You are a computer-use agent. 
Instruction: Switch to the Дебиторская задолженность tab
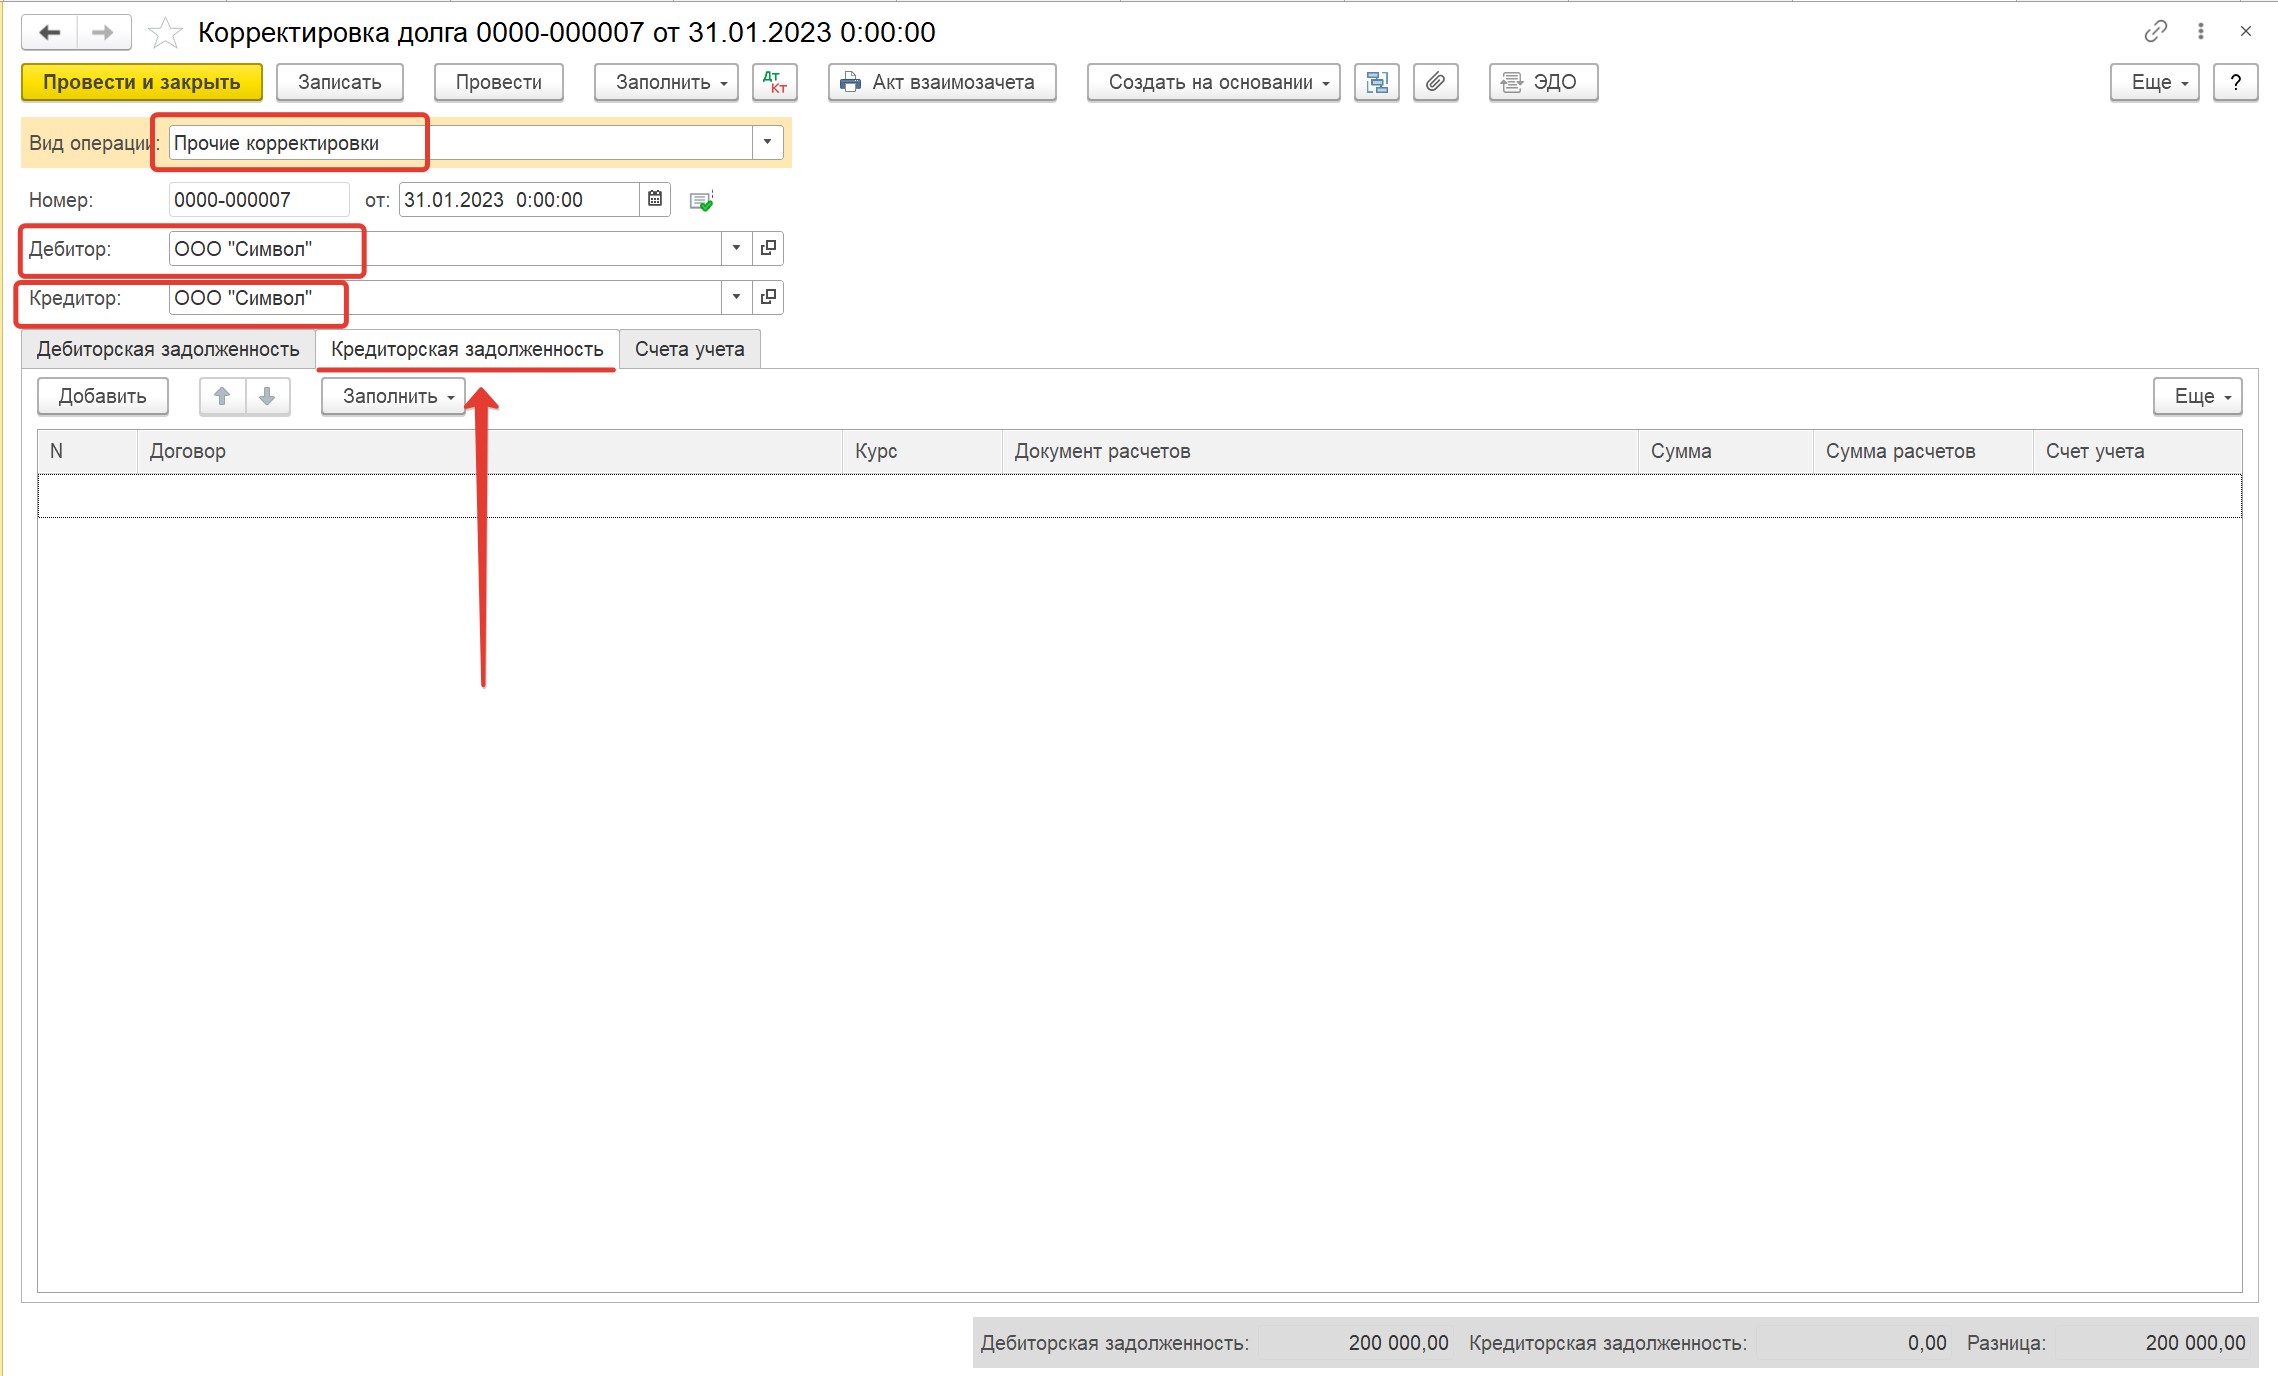(168, 349)
